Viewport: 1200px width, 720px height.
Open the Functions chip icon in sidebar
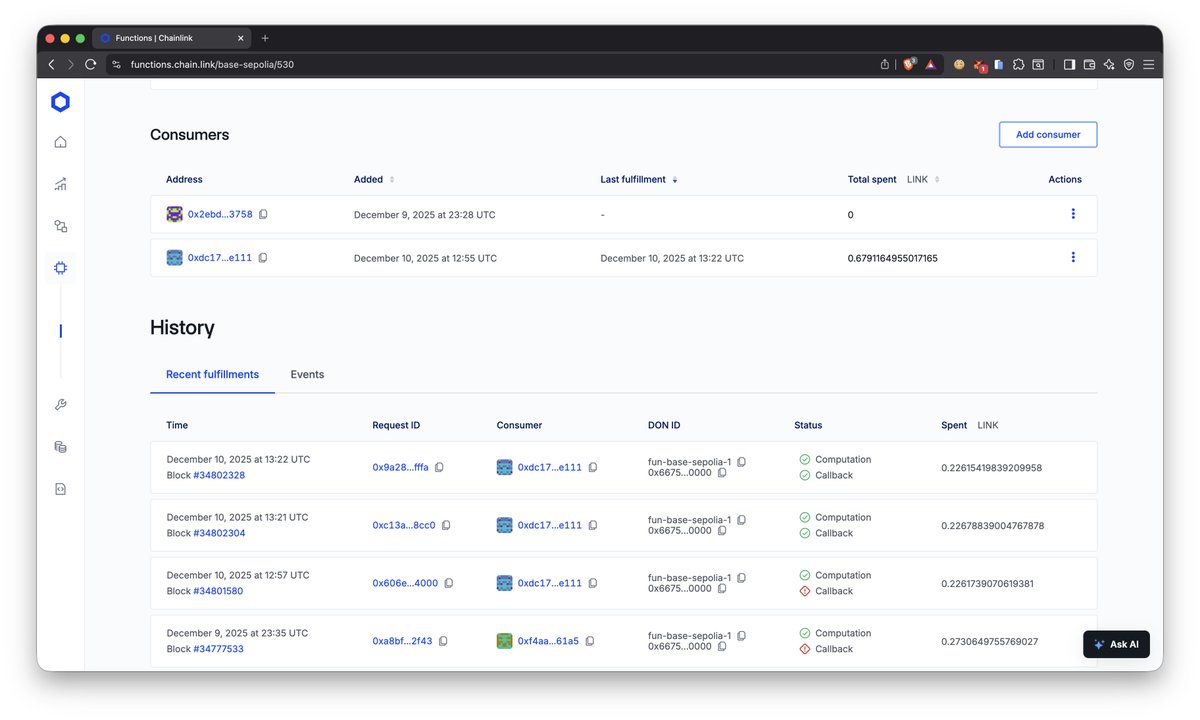pos(60,268)
